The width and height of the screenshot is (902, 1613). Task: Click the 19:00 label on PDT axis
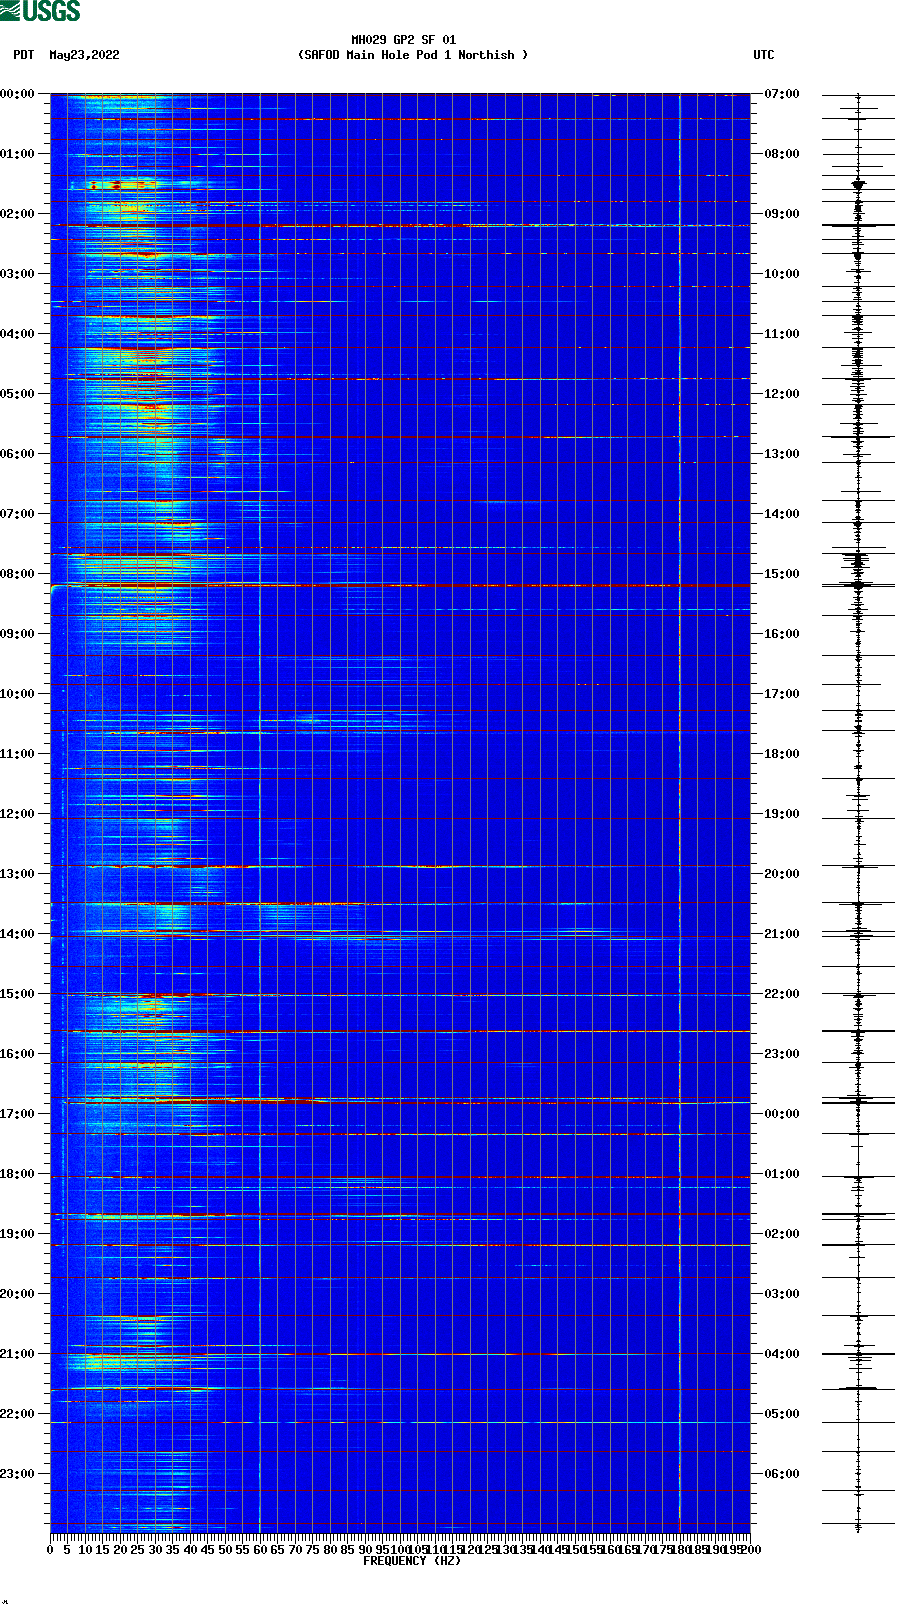coord(18,1234)
